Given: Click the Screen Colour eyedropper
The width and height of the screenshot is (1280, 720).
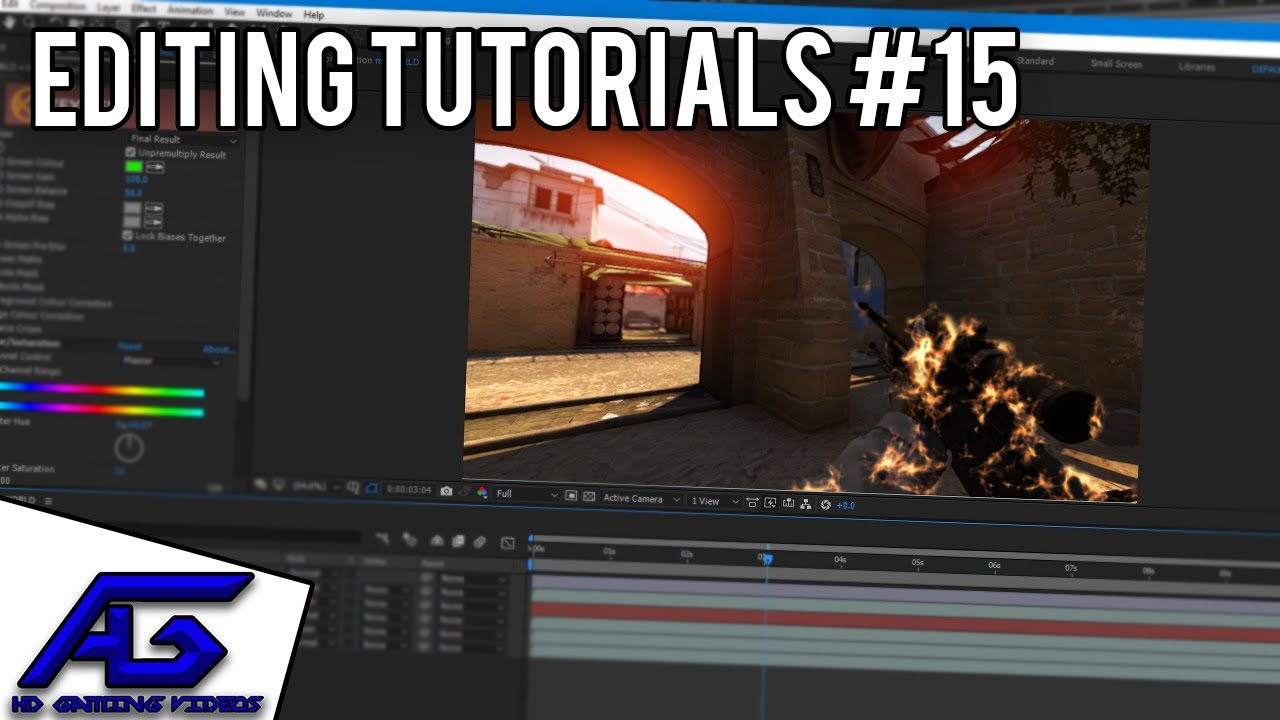Looking at the screenshot, I should pyautogui.click(x=155, y=167).
